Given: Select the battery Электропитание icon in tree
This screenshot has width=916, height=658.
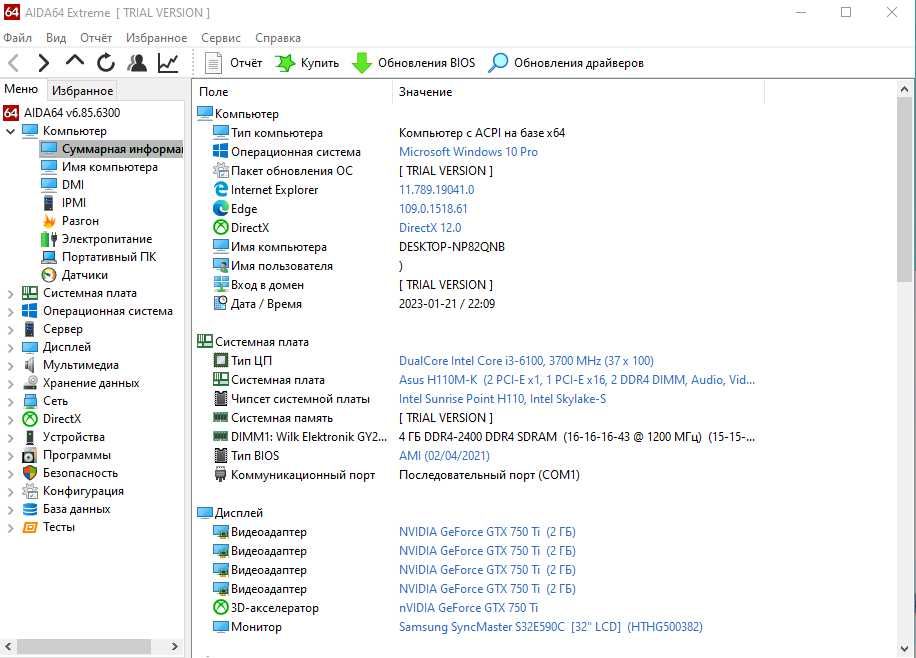Looking at the screenshot, I should click(x=49, y=239).
